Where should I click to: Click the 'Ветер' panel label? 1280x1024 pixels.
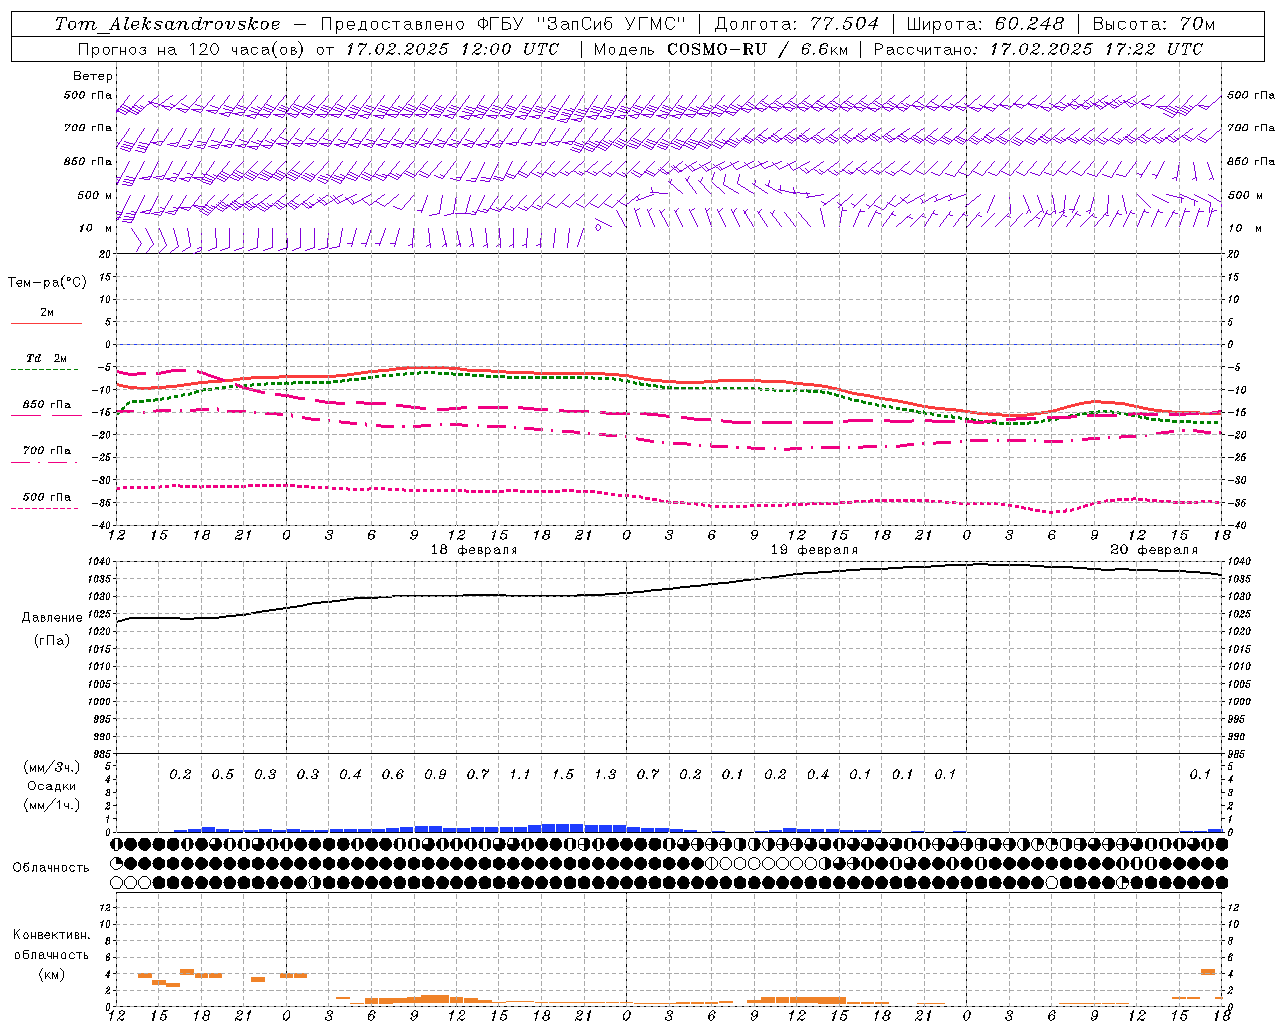pyautogui.click(x=93, y=76)
